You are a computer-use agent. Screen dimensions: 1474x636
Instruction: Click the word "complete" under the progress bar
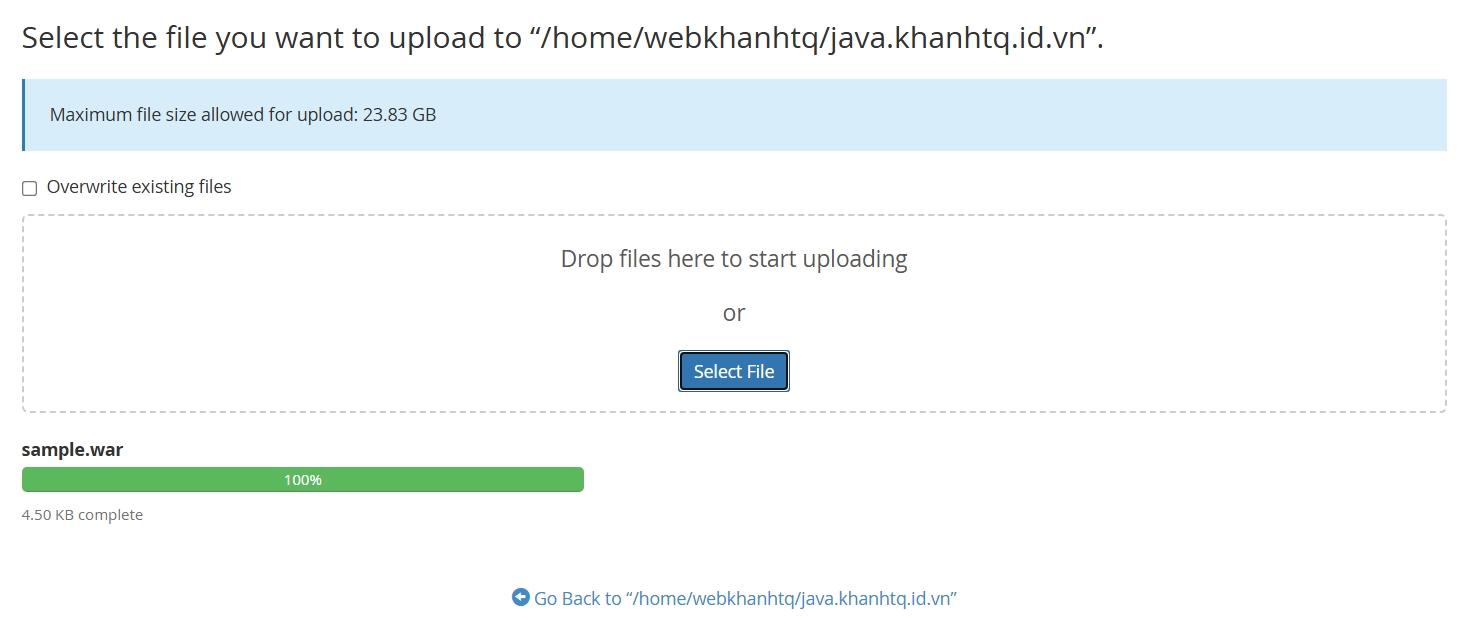(x=110, y=515)
